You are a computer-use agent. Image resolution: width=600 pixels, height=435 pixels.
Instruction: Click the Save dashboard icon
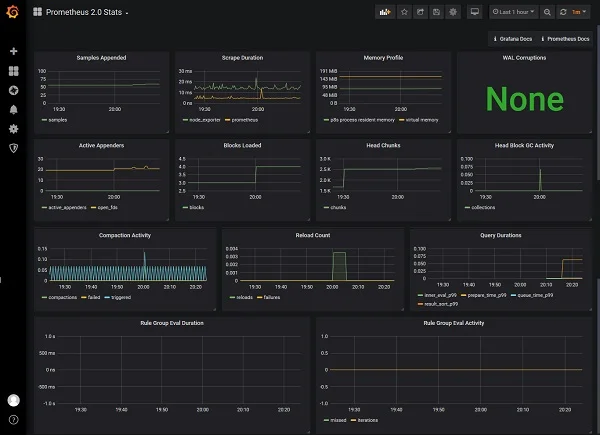coord(436,12)
